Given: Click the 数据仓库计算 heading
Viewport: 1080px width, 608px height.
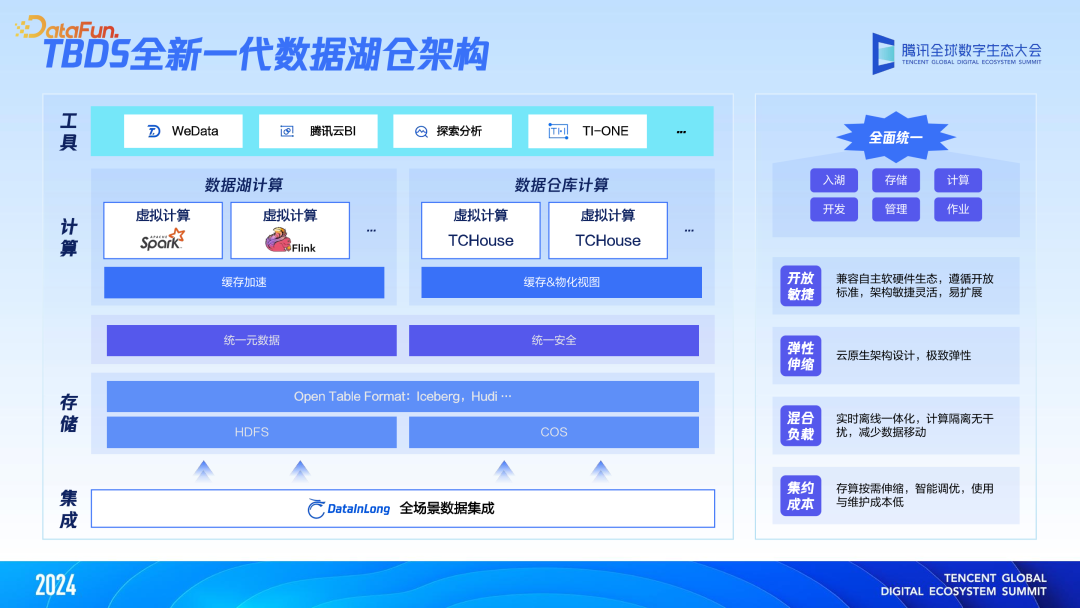Looking at the screenshot, I should (561, 185).
